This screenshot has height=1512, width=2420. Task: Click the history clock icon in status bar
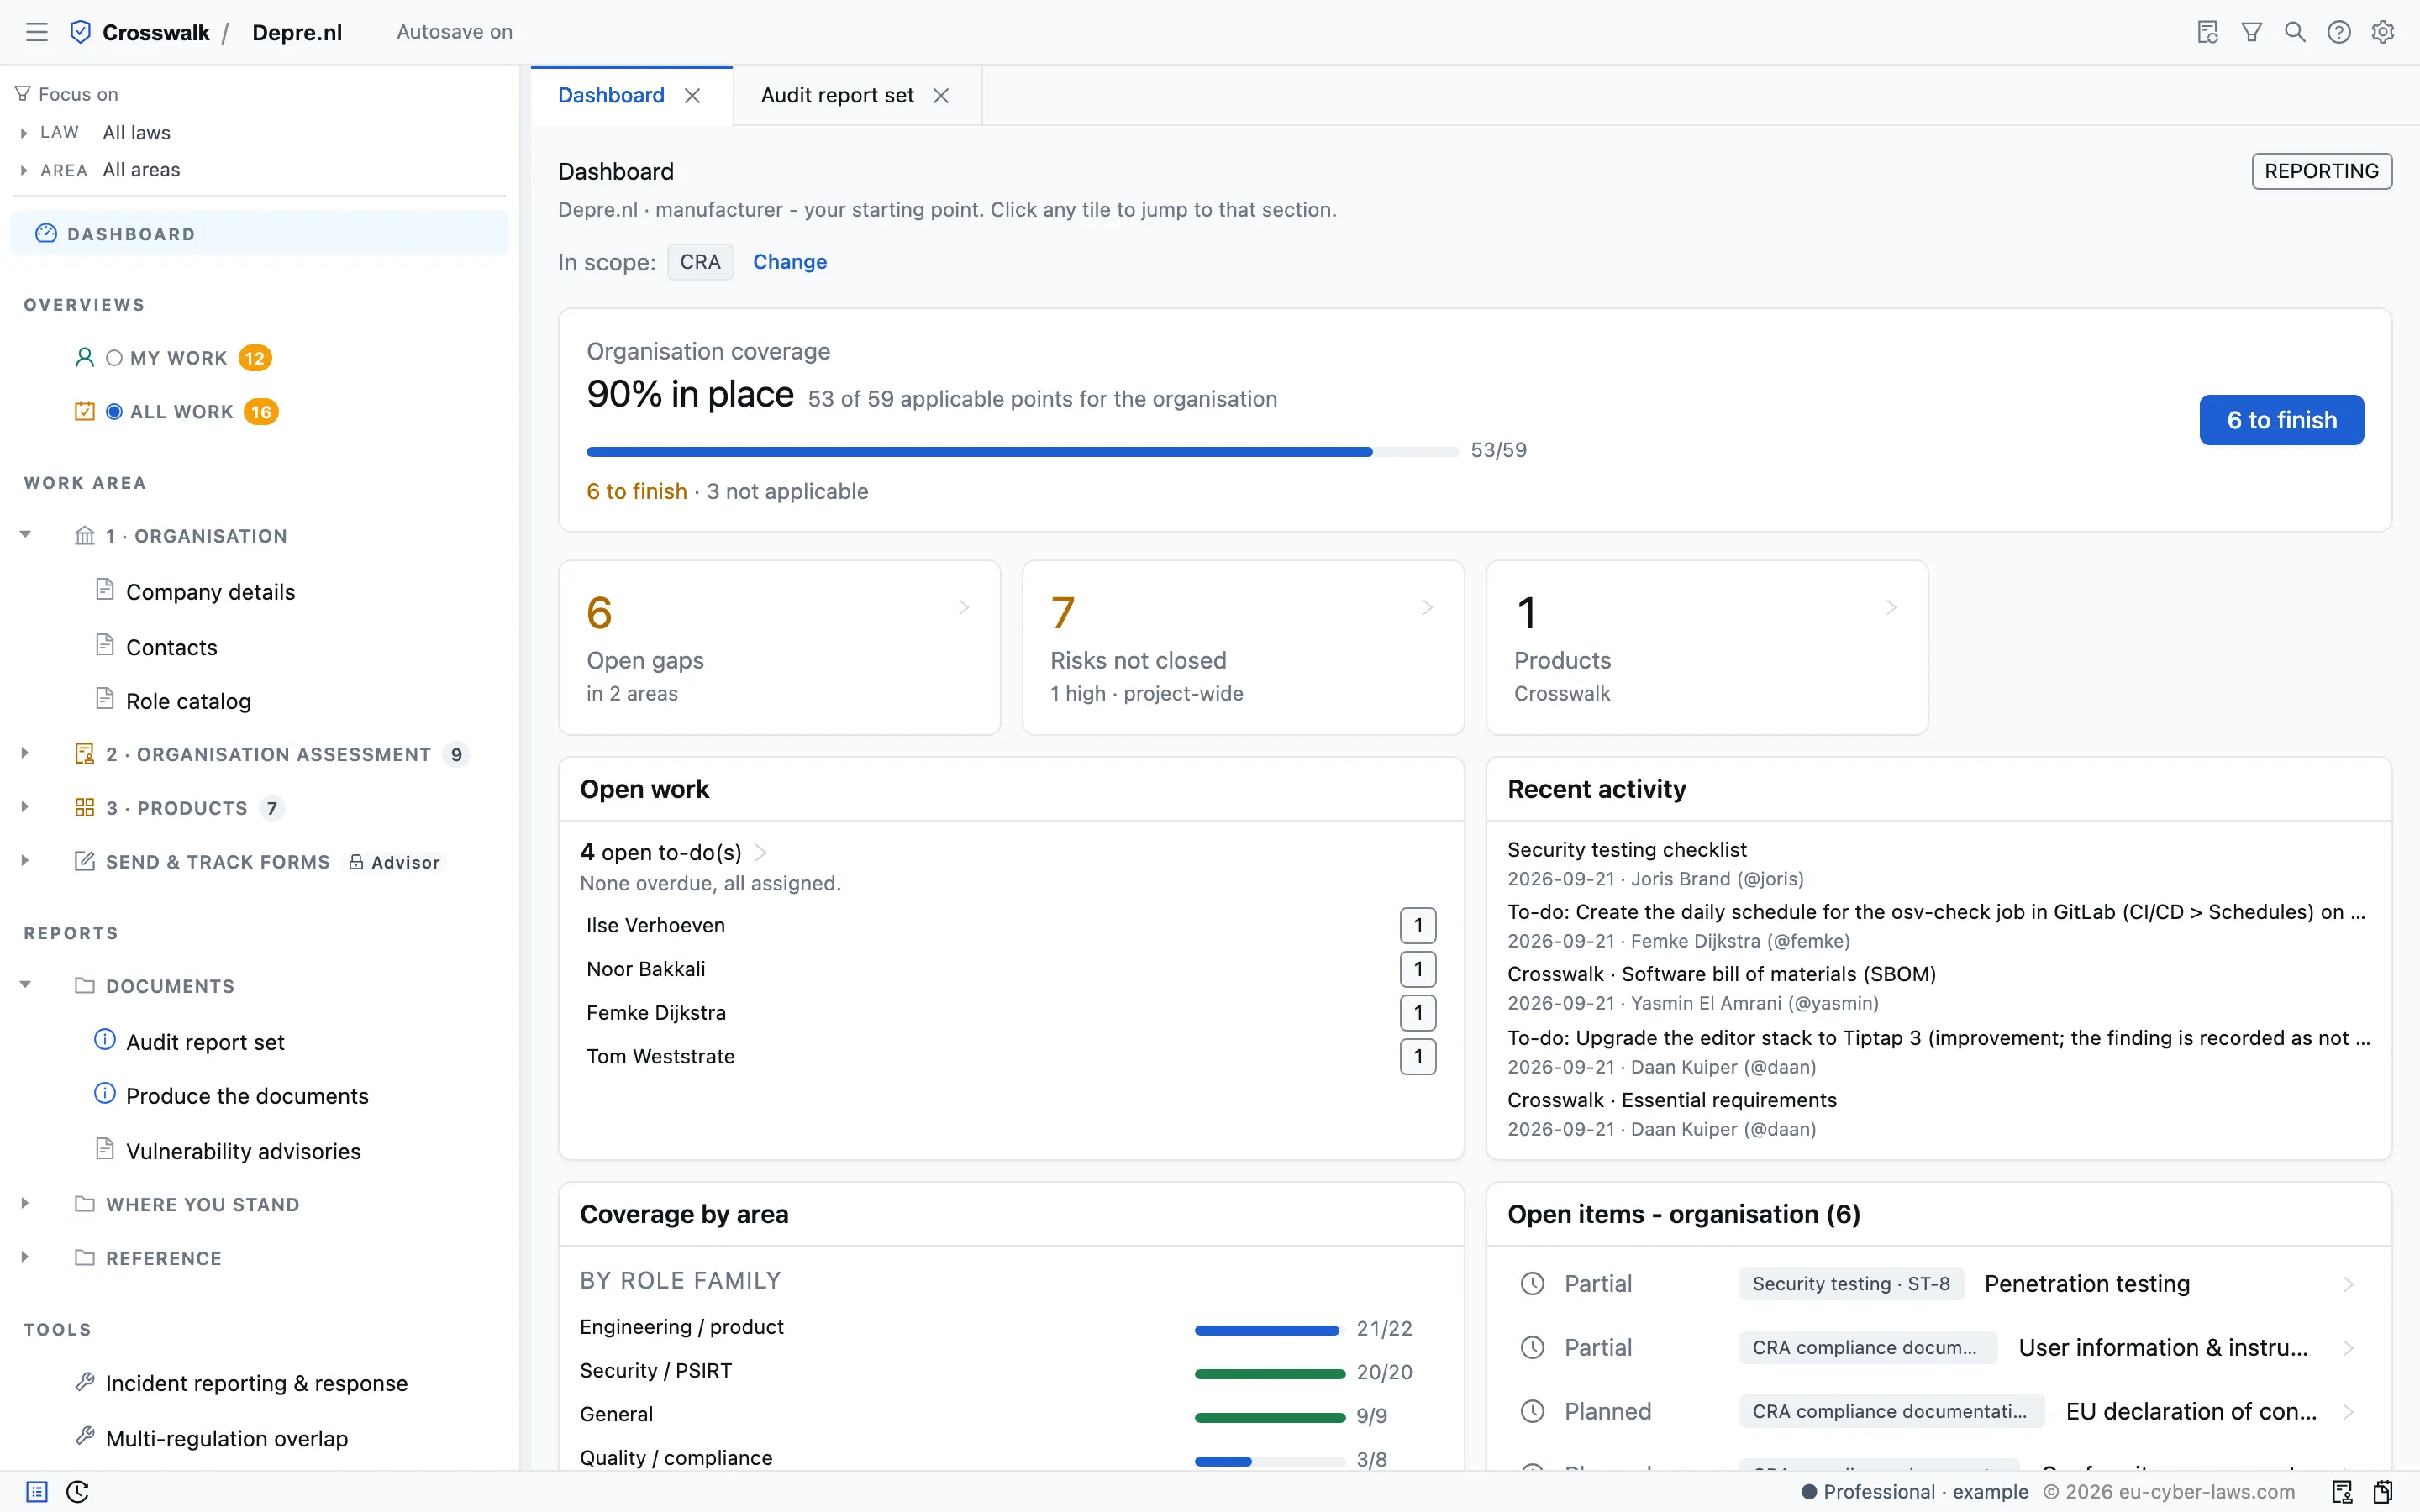(77, 1492)
